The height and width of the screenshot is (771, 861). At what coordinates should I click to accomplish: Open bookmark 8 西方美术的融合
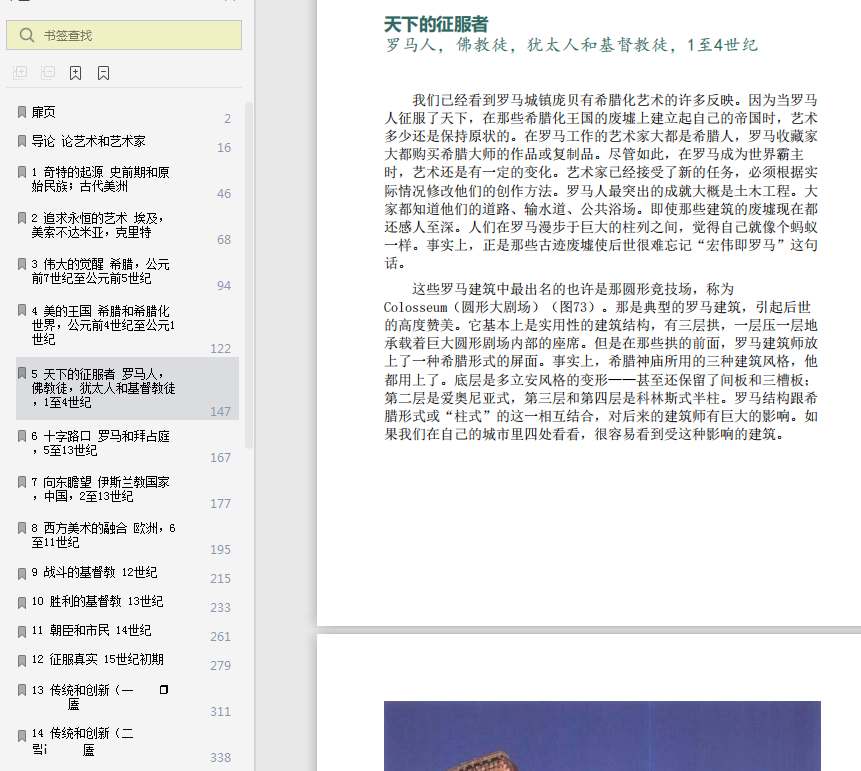(103, 535)
